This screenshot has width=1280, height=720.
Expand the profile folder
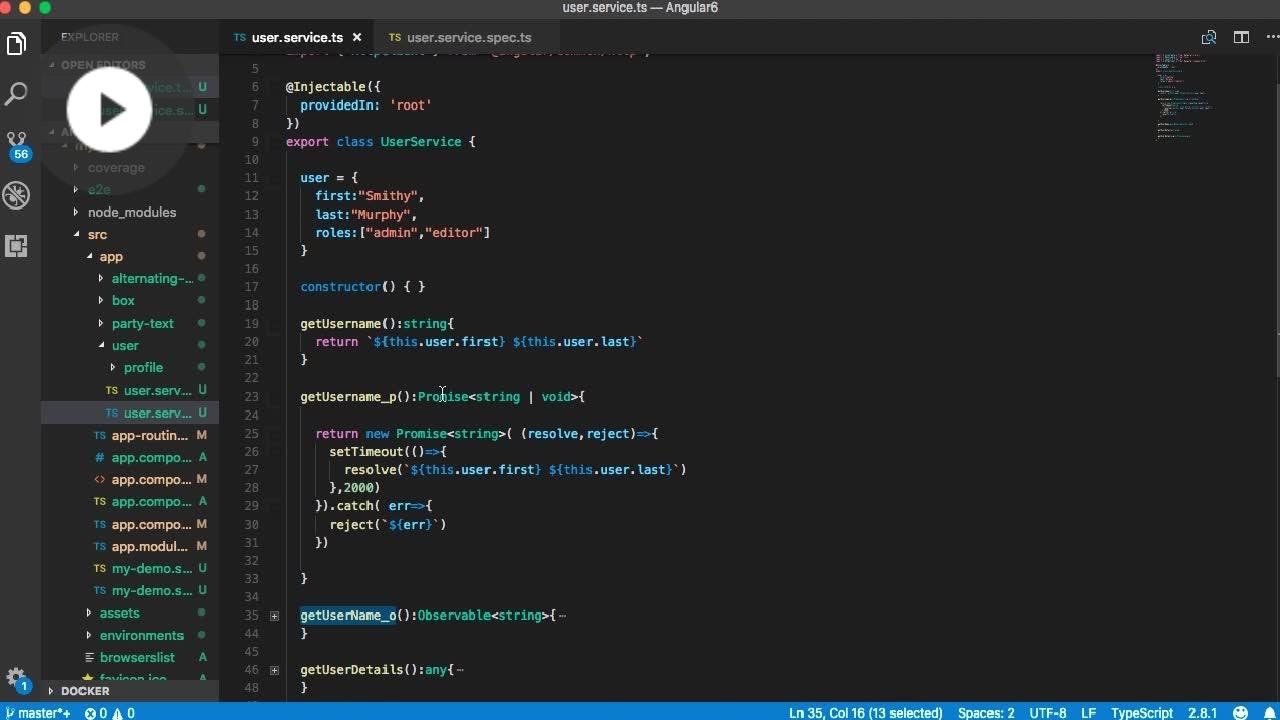[x=112, y=368]
